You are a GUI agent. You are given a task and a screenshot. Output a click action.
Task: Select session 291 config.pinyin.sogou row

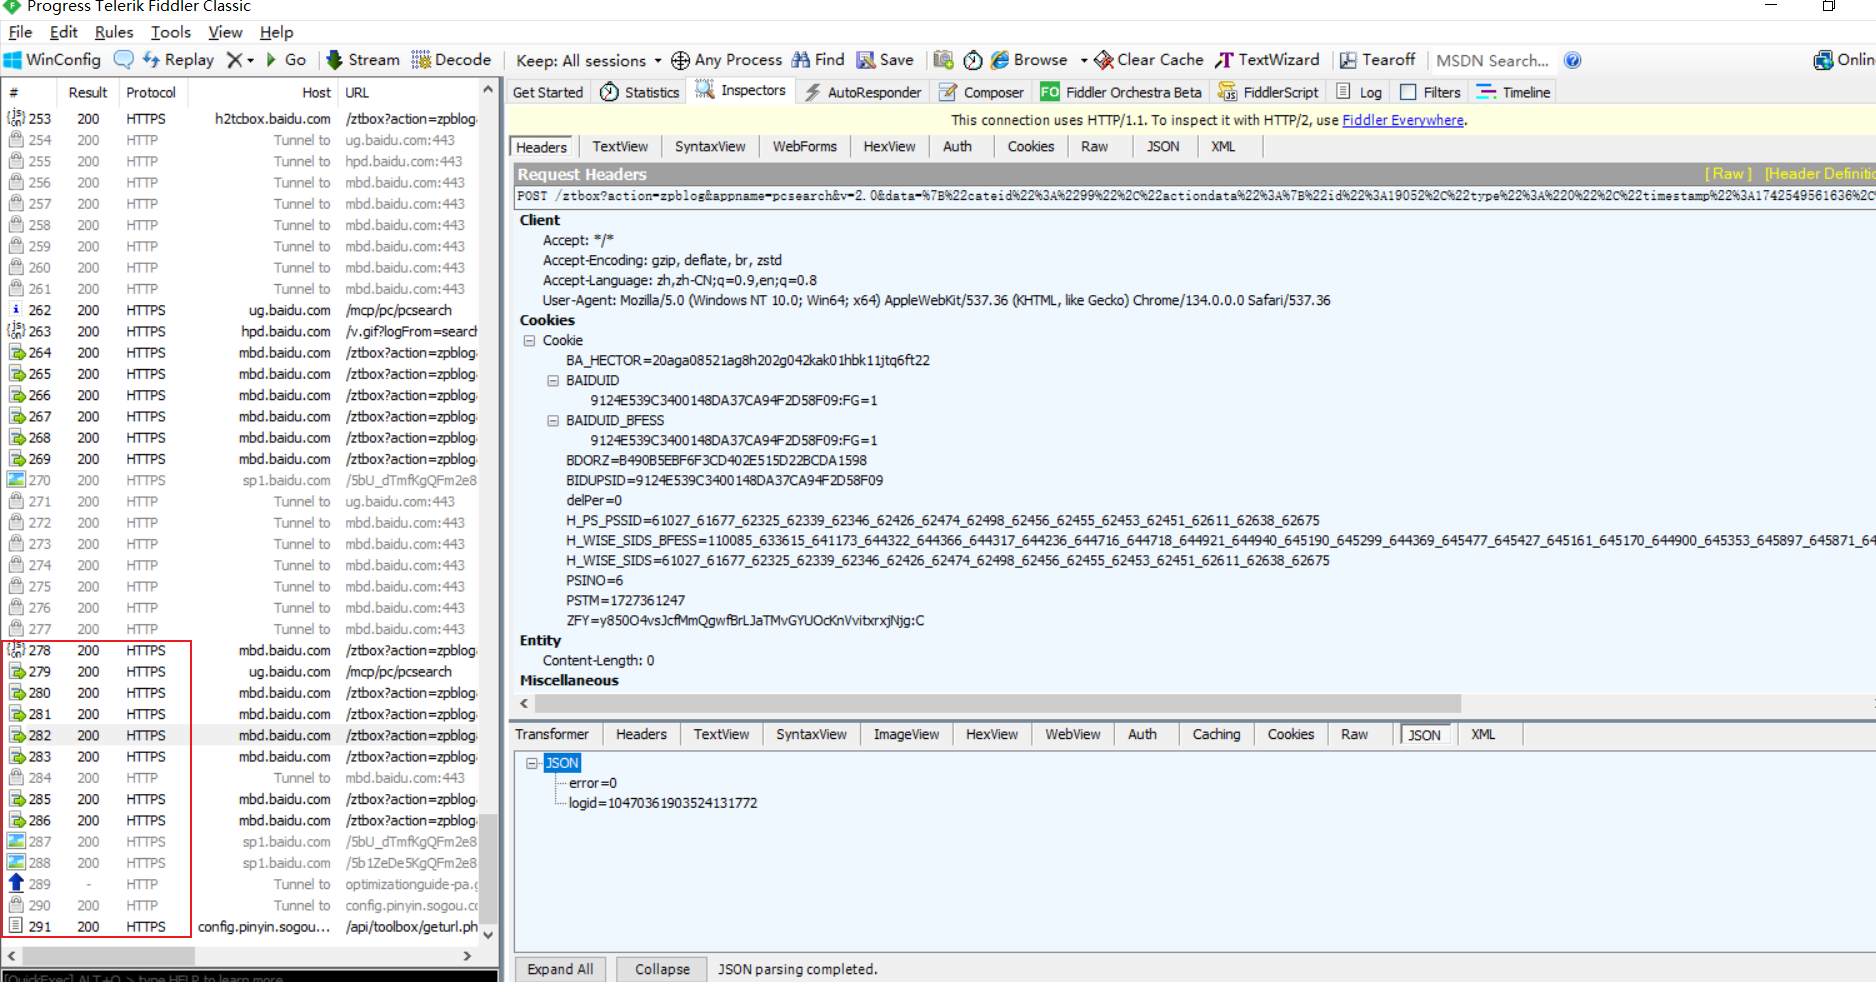coord(241,926)
